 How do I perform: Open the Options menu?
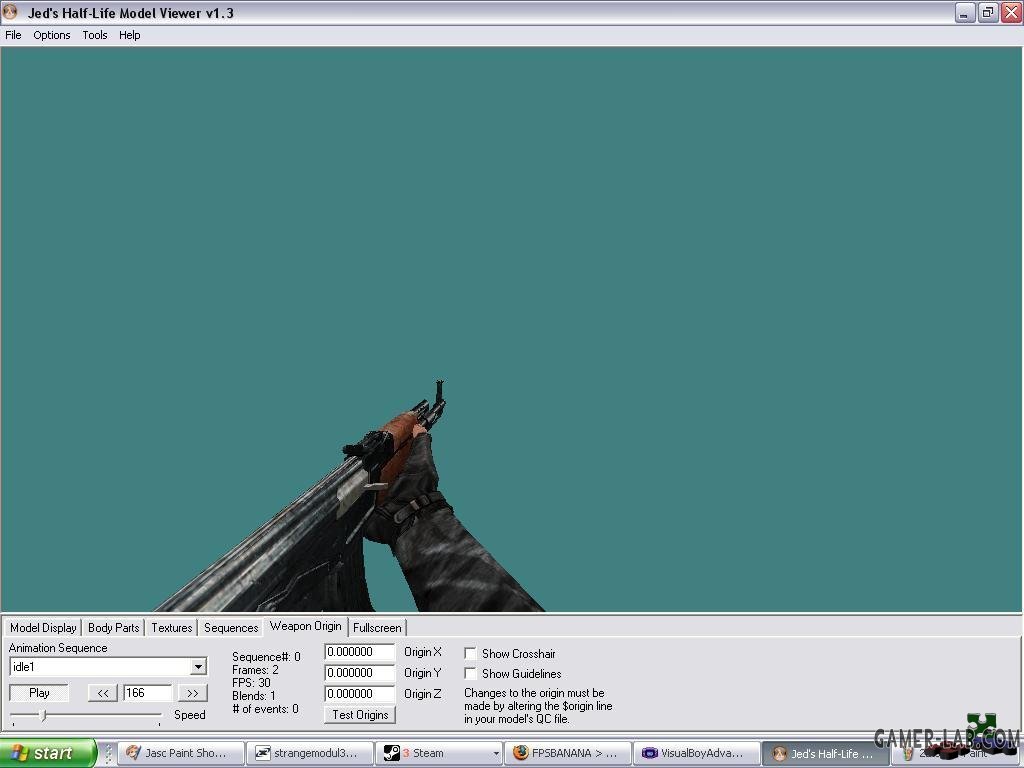[x=52, y=35]
